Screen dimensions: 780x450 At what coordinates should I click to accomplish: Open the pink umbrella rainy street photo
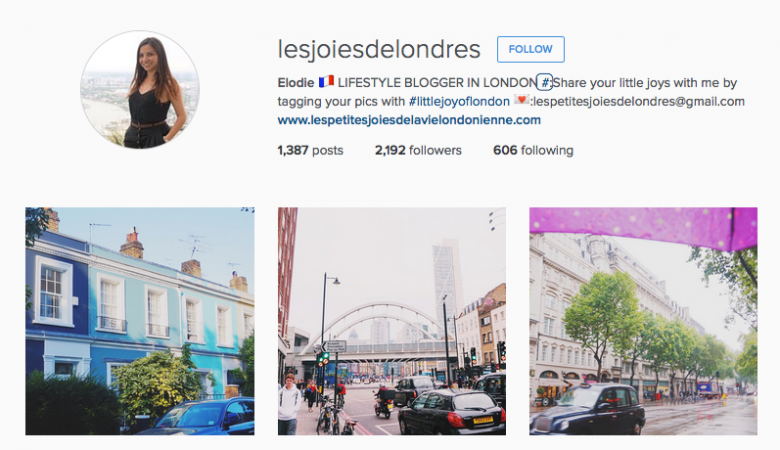pos(643,321)
